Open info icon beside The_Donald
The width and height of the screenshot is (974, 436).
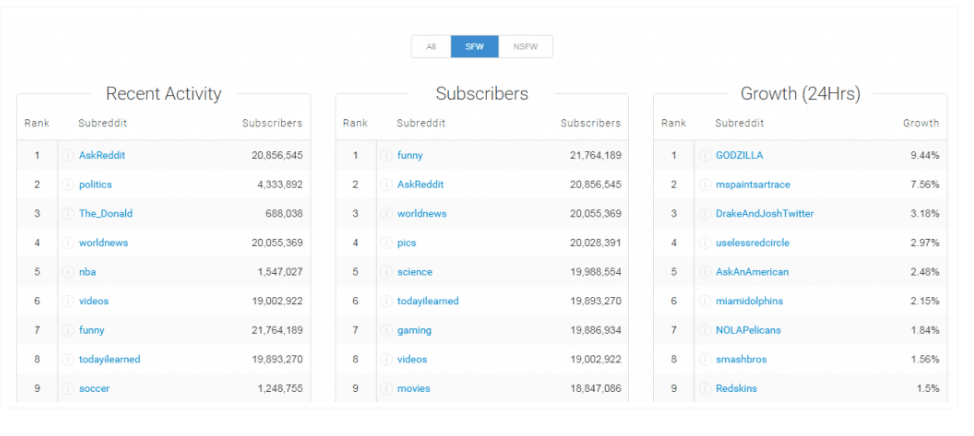tap(68, 214)
